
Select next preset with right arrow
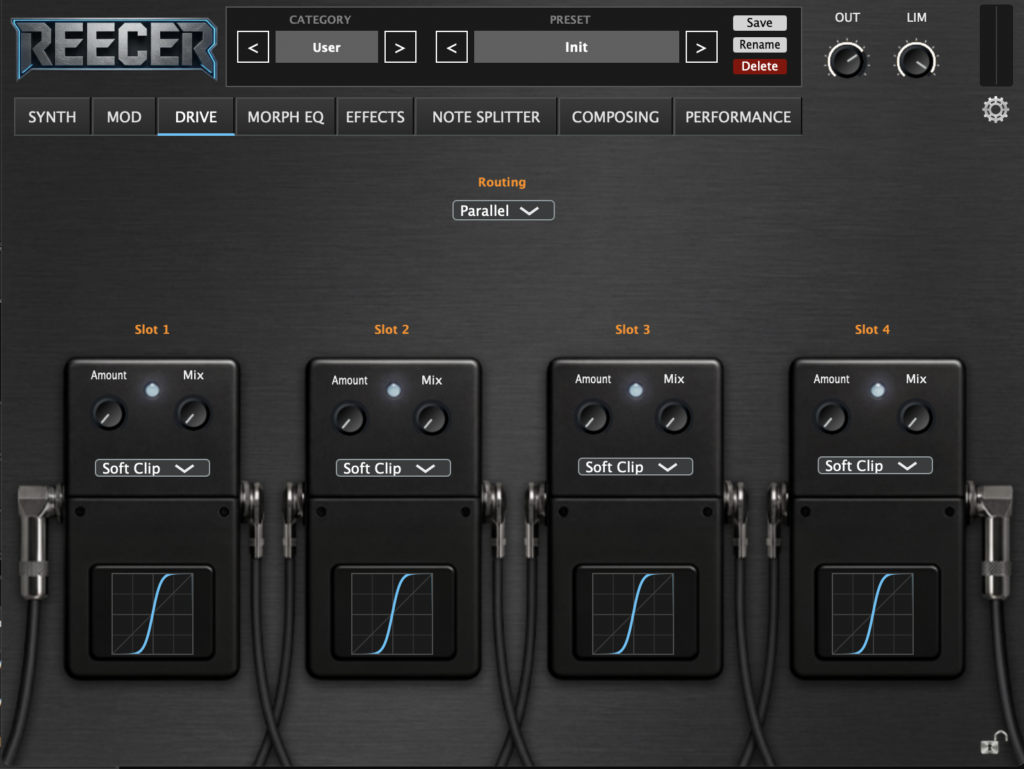coord(701,47)
